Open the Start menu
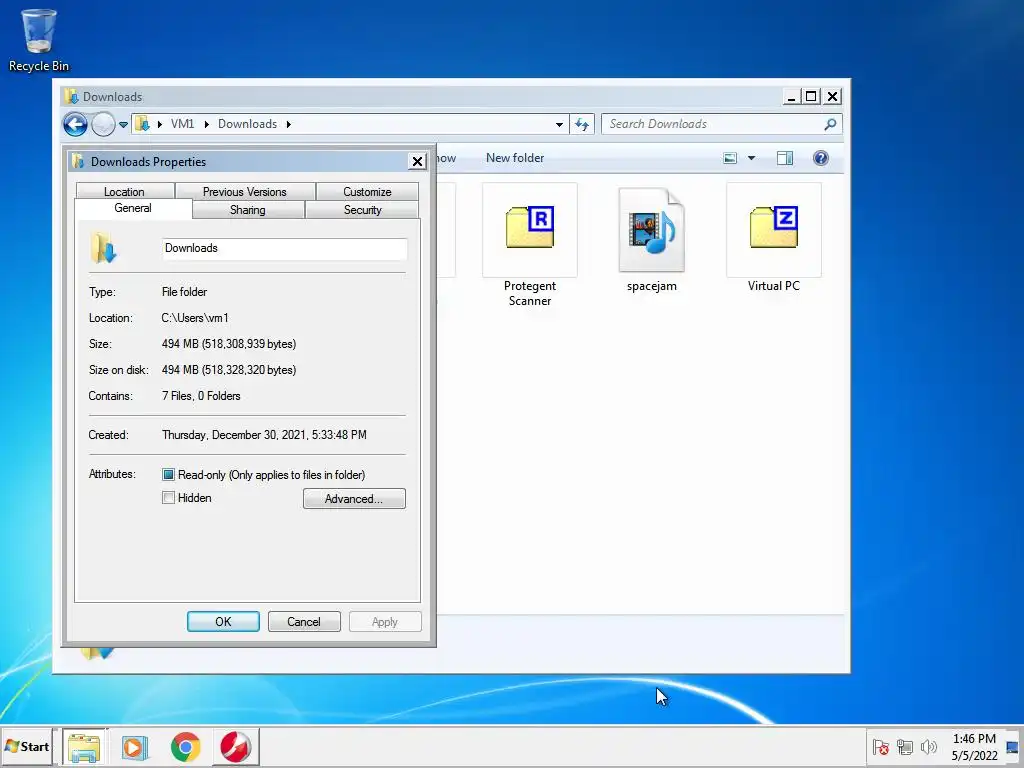Viewport: 1024px width, 768px height. [x=27, y=746]
